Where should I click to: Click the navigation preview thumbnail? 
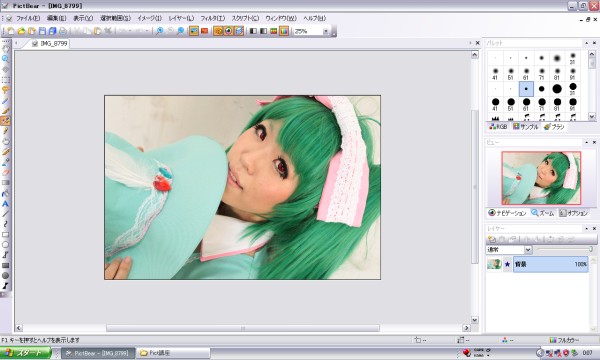[x=541, y=178]
